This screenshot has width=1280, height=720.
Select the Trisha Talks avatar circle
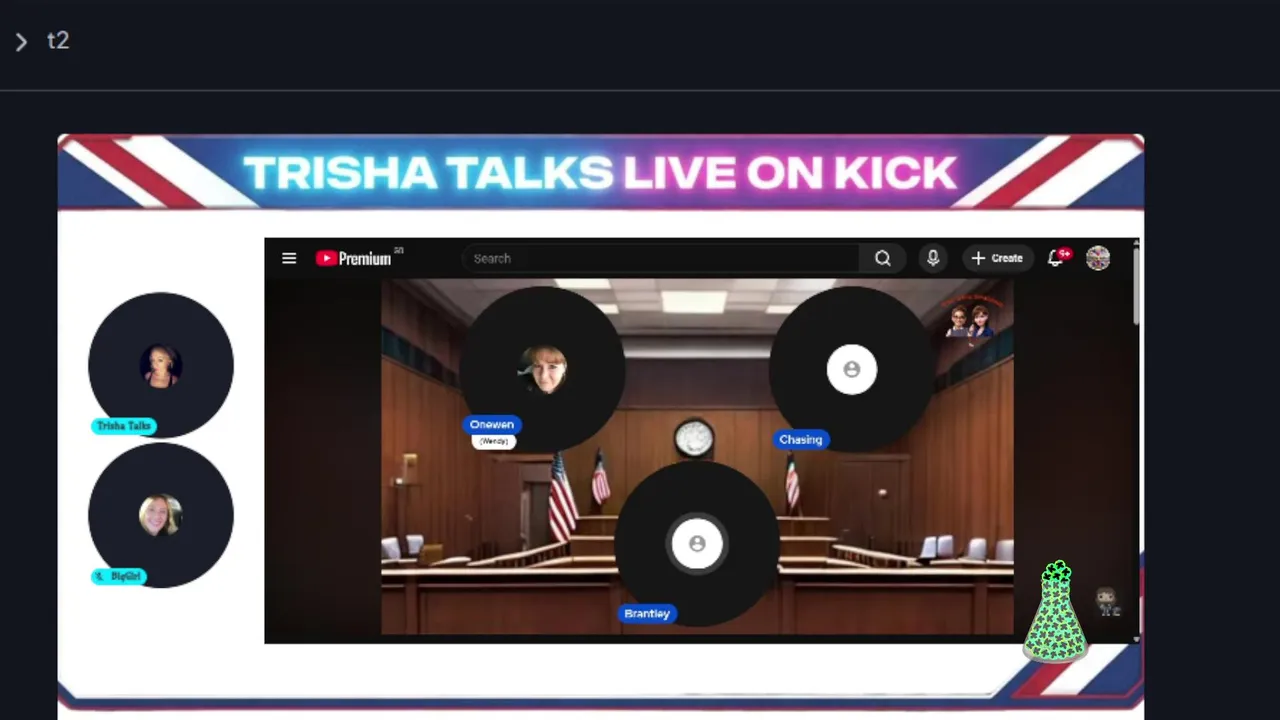(160, 365)
